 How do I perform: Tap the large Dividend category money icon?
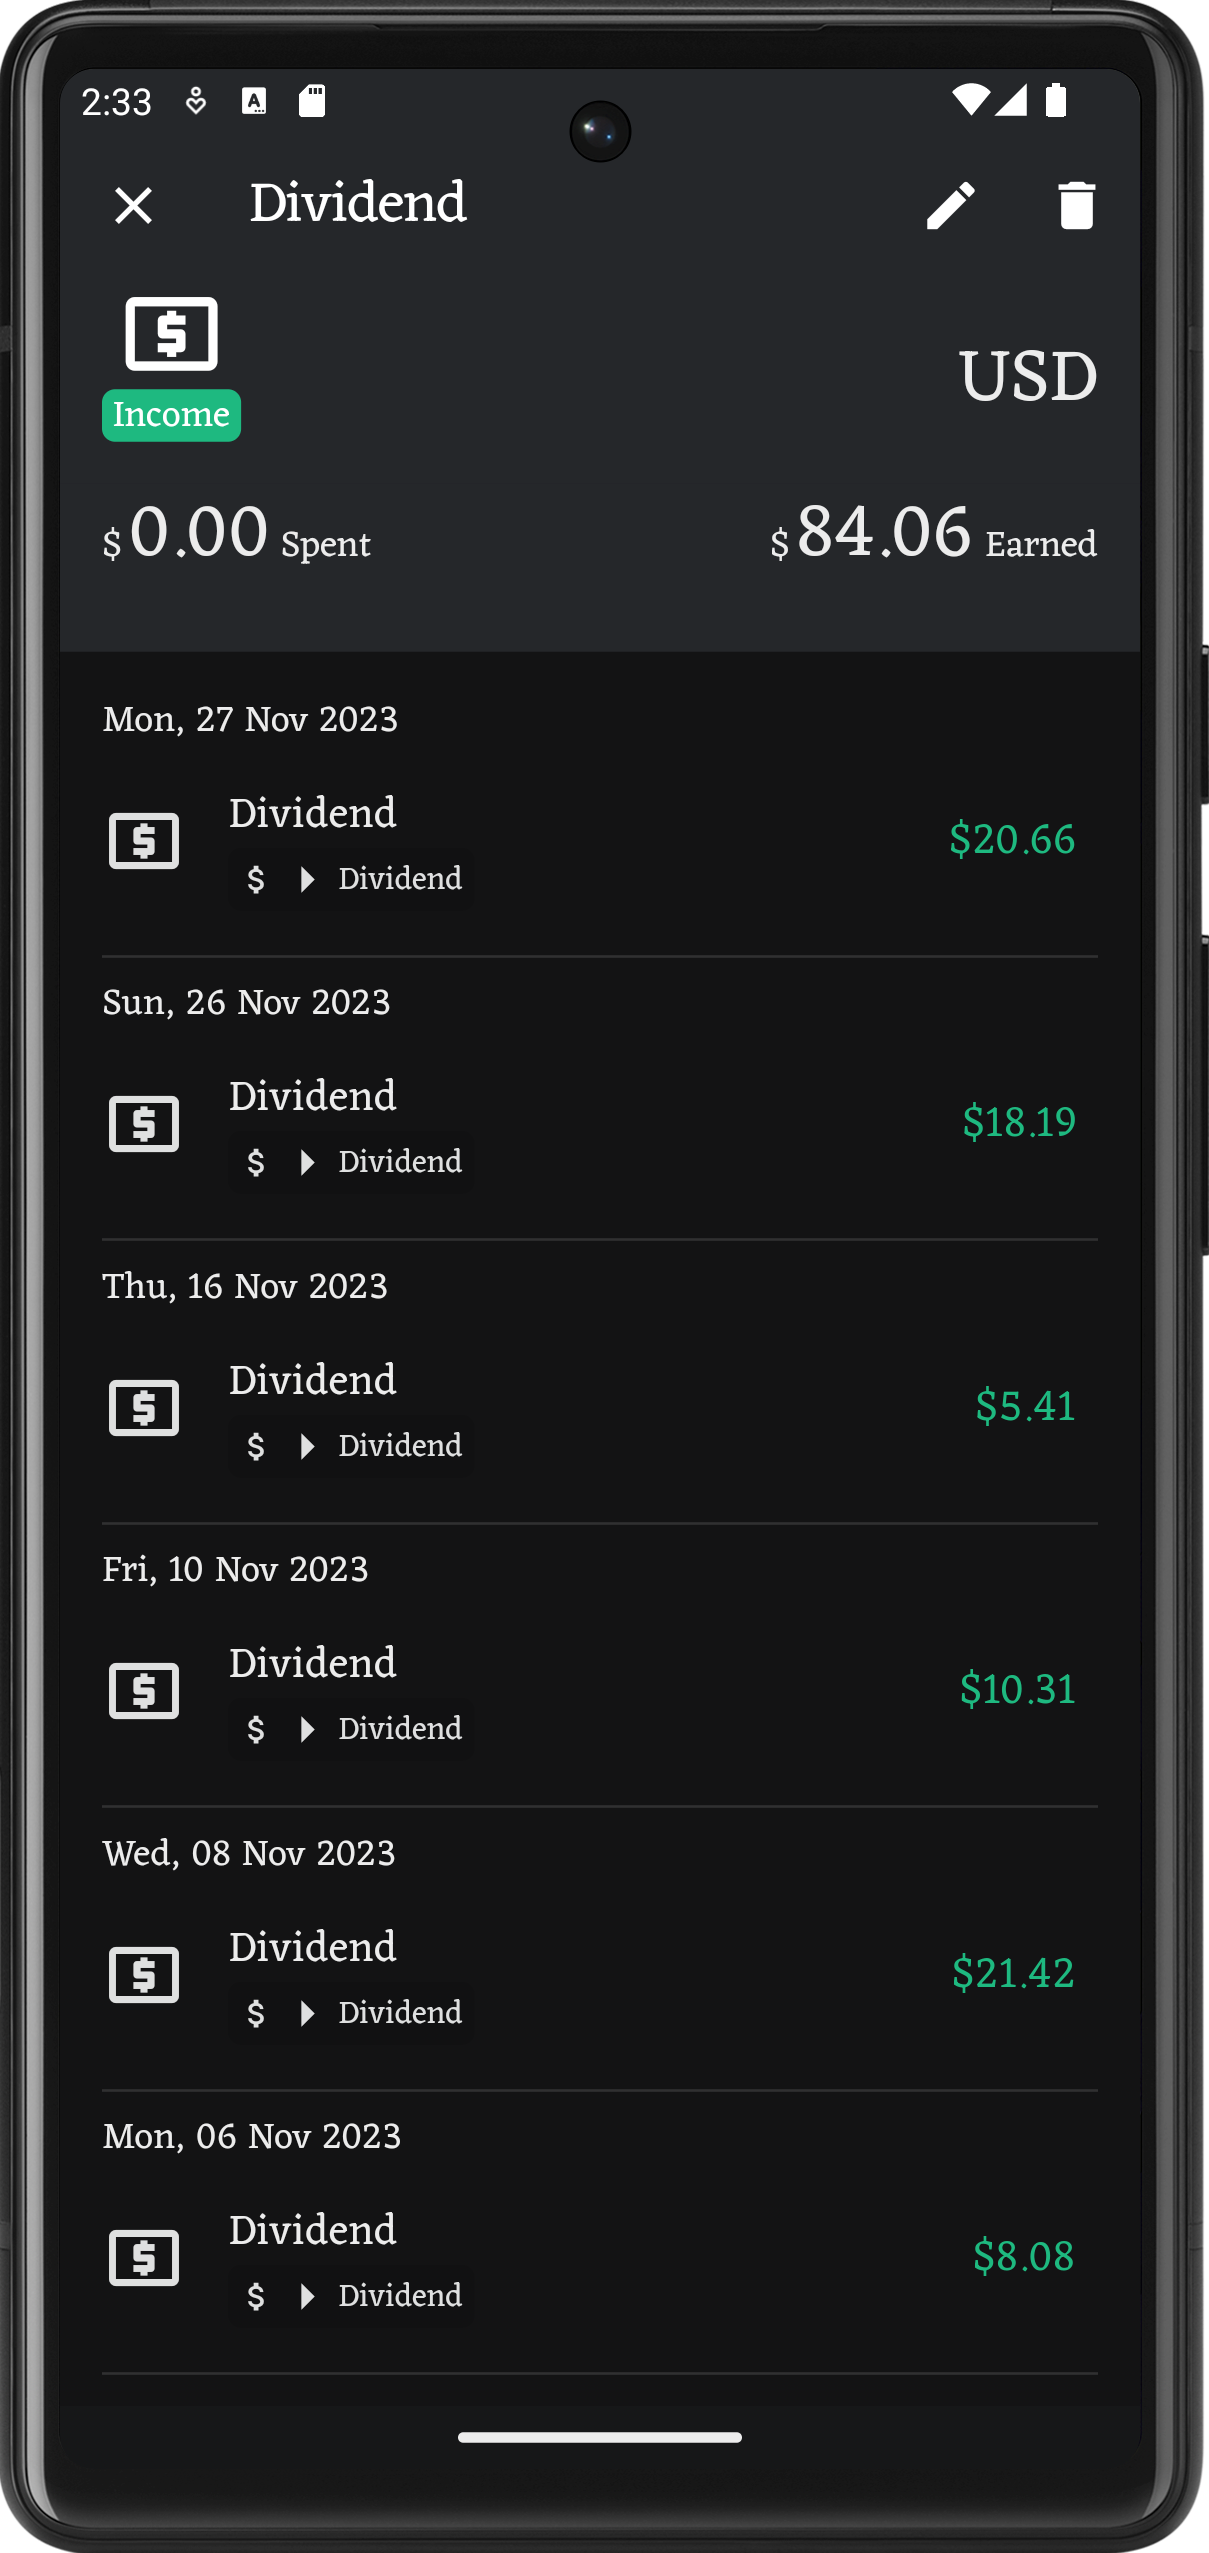tap(171, 333)
